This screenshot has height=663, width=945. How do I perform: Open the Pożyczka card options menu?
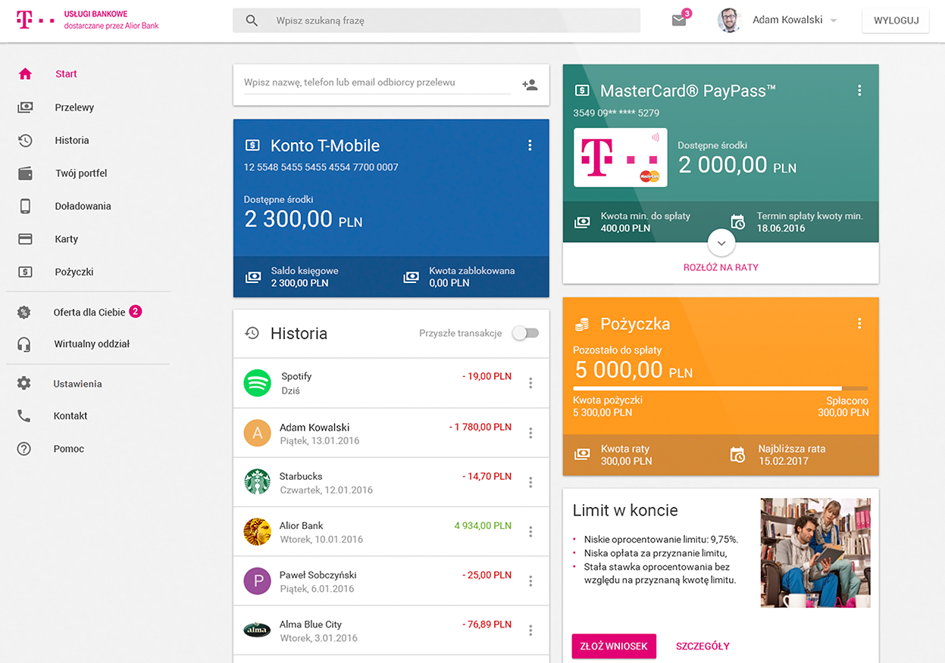[859, 324]
